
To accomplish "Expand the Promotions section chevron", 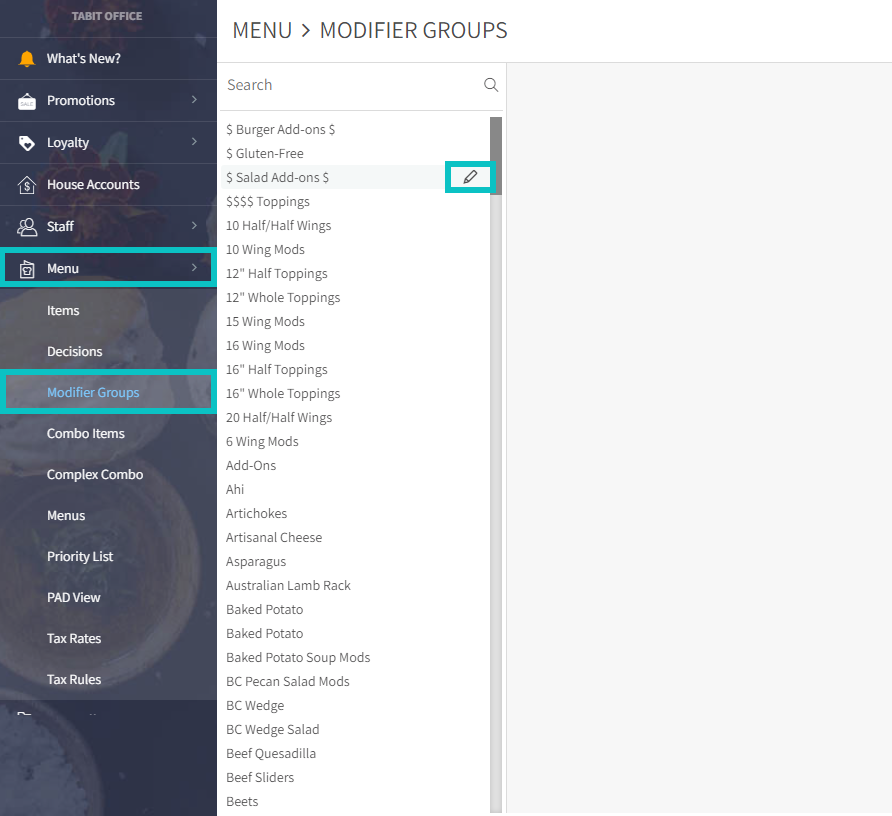I will point(195,100).
